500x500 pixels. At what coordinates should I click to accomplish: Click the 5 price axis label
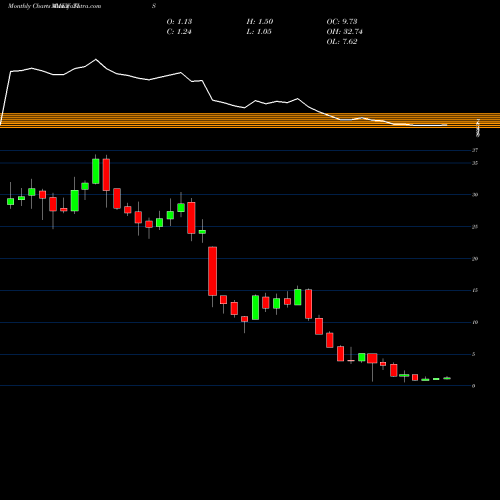pos(473,354)
